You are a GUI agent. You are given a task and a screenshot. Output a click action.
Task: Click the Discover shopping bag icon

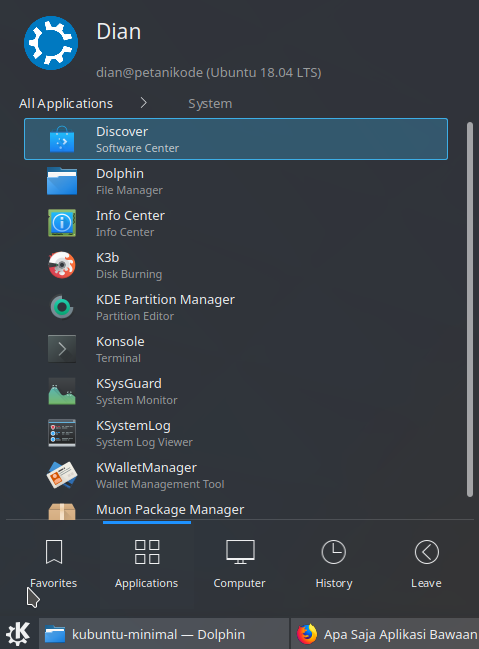(x=62, y=139)
